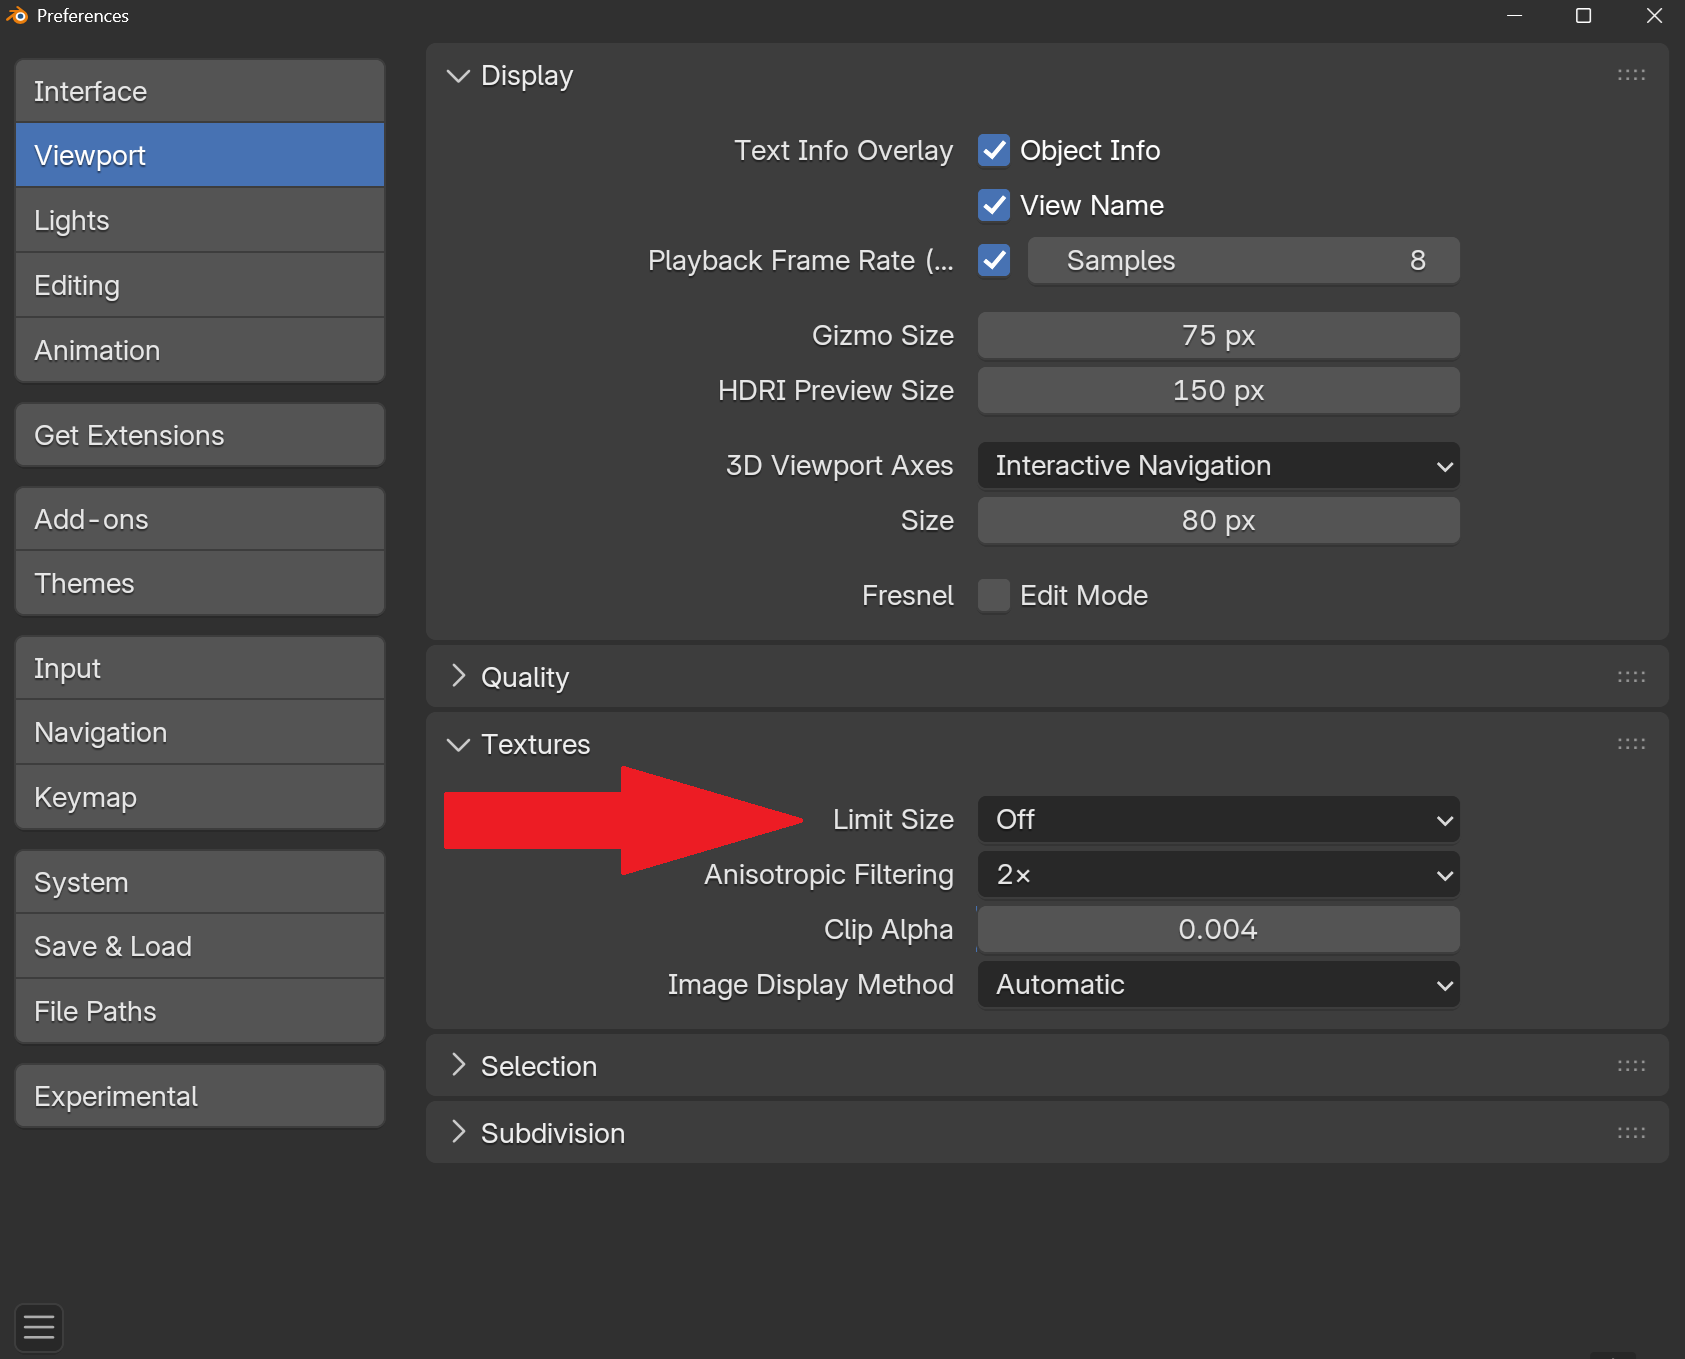Open the Get Extensions section

click(200, 435)
